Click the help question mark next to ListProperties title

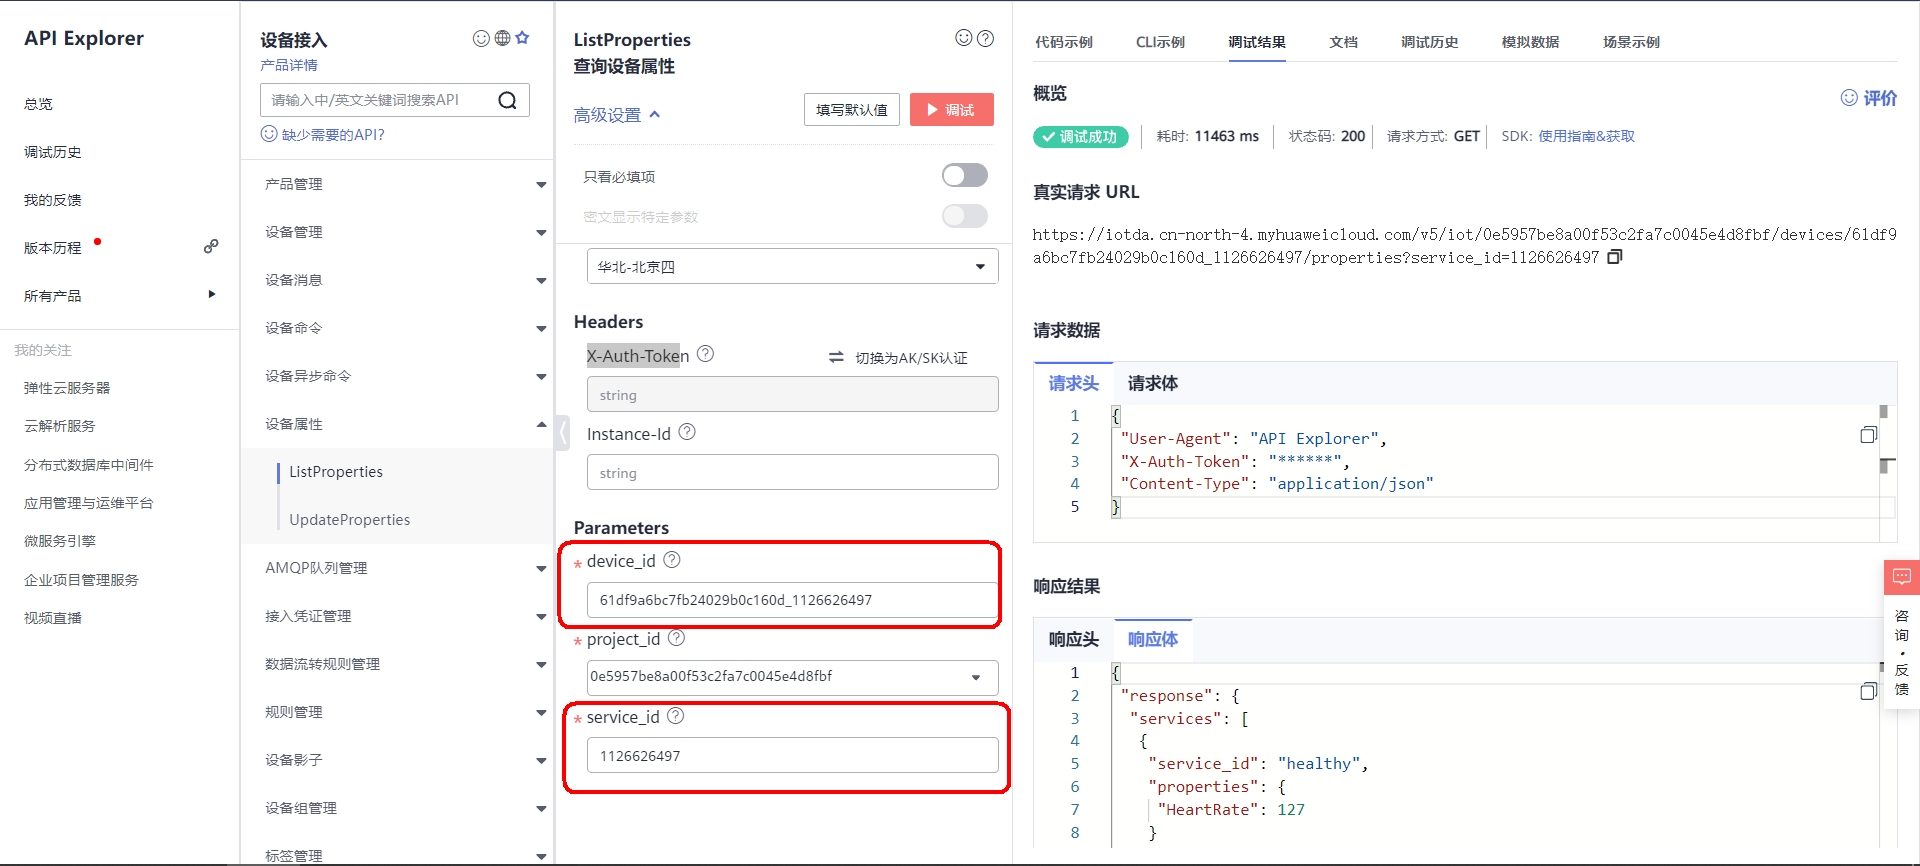tap(985, 38)
